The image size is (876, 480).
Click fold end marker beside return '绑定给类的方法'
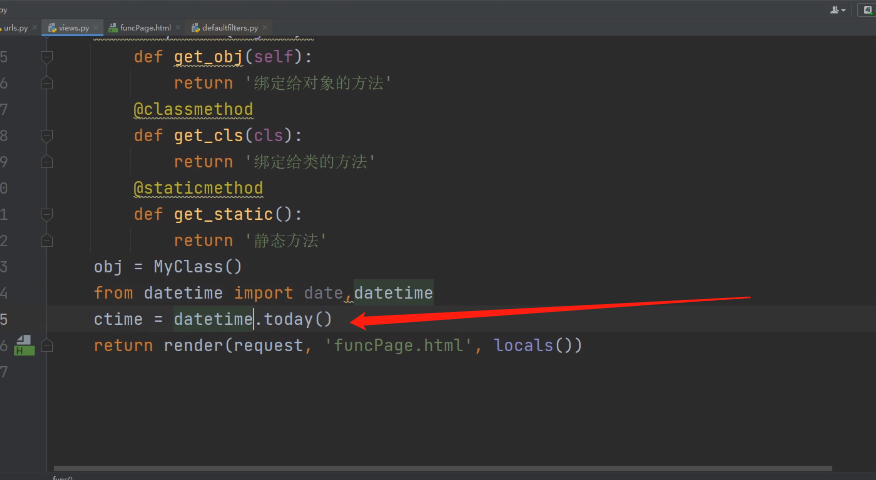click(x=47, y=162)
